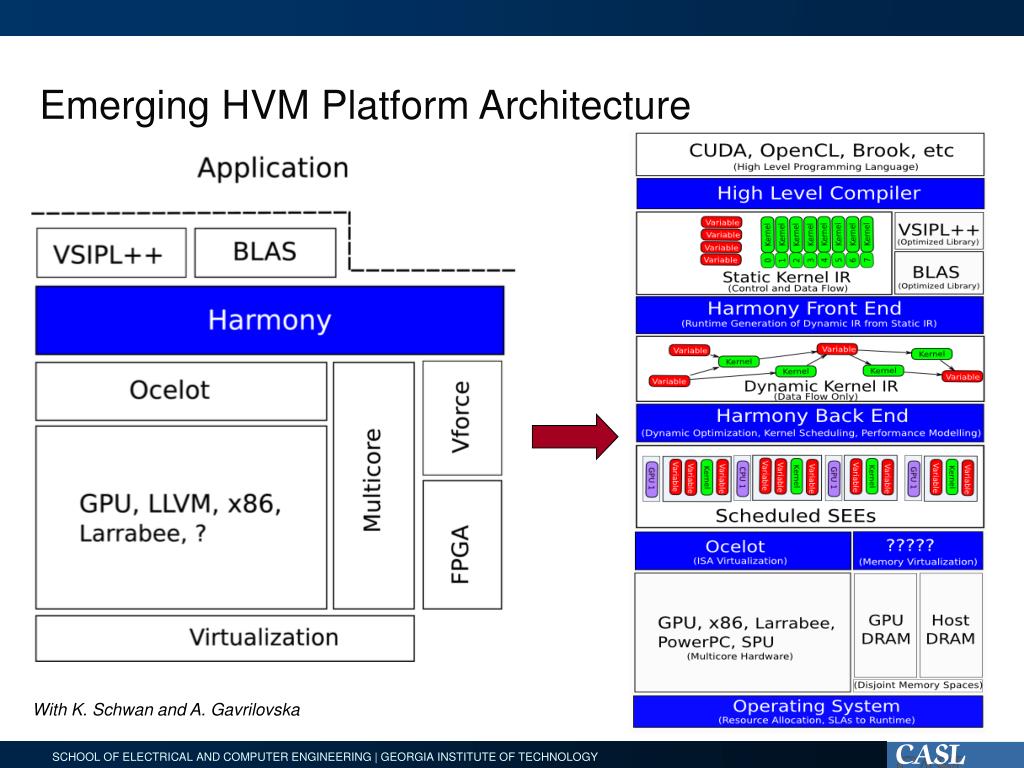Select the Harmony Front End bar
The height and width of the screenshot is (768, 1024).
click(810, 315)
